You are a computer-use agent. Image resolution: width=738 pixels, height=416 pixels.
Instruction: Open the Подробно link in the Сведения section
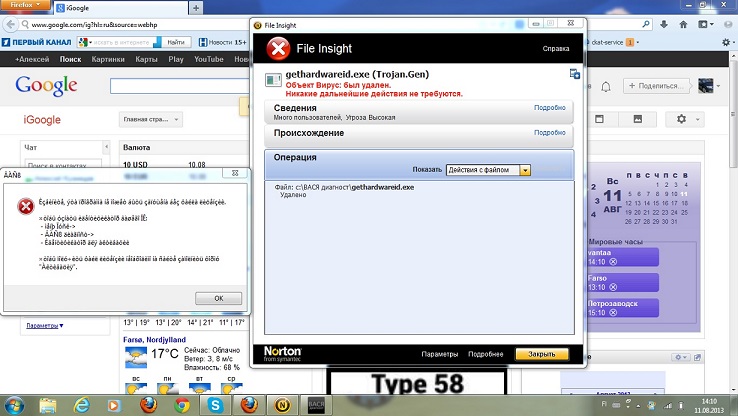[550, 108]
